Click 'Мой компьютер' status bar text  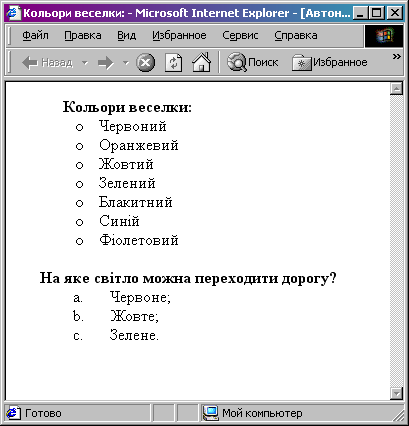coord(262,413)
